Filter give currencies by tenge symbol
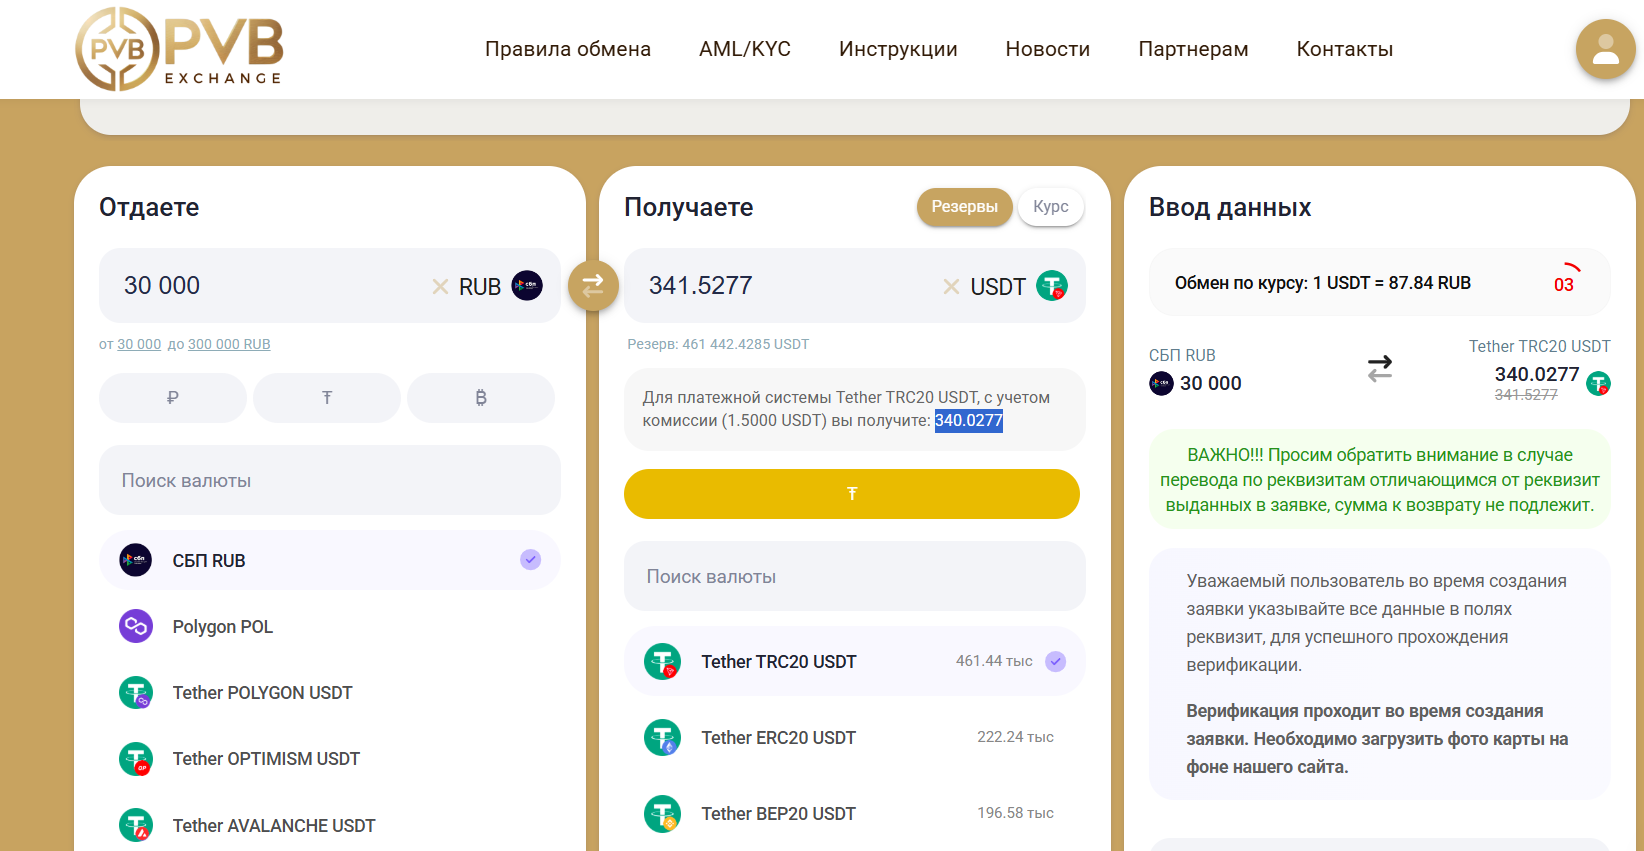 coord(327,398)
